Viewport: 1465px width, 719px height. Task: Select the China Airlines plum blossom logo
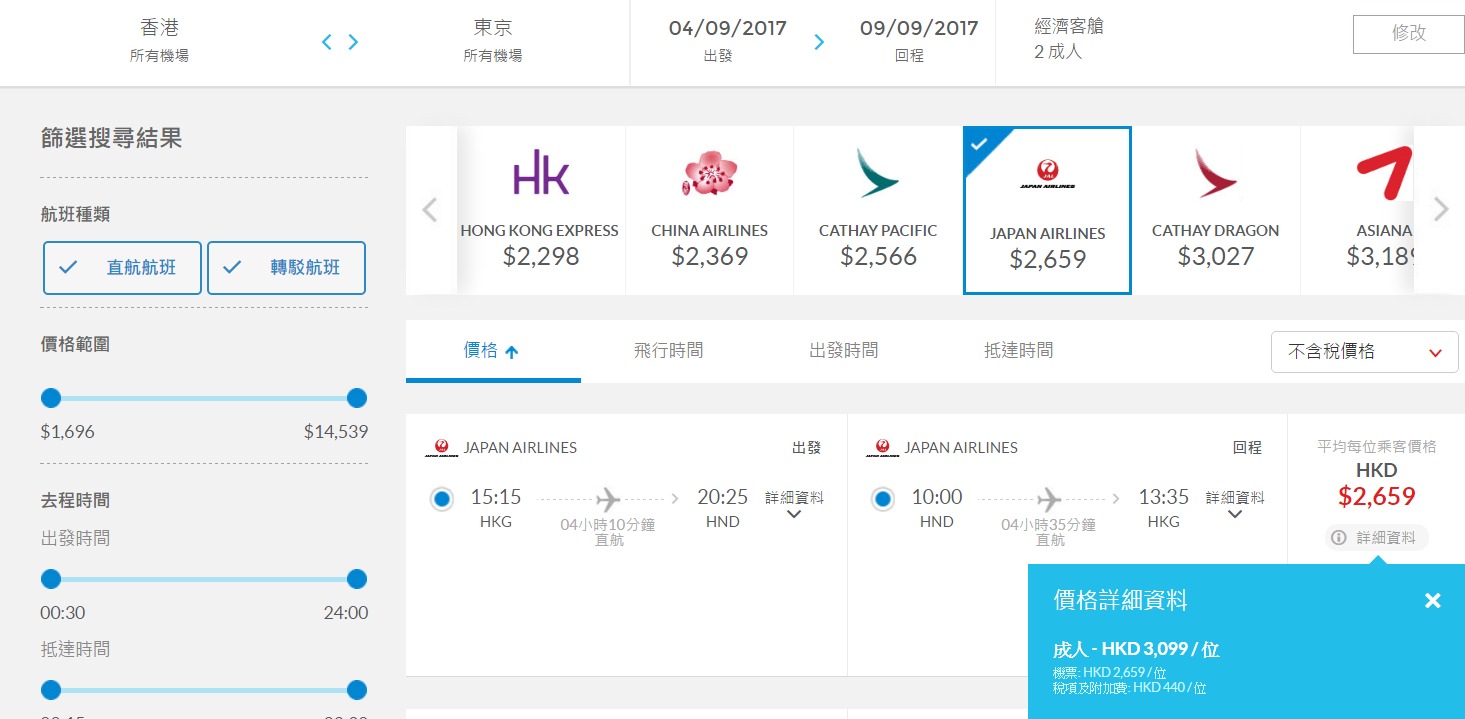[x=709, y=173]
